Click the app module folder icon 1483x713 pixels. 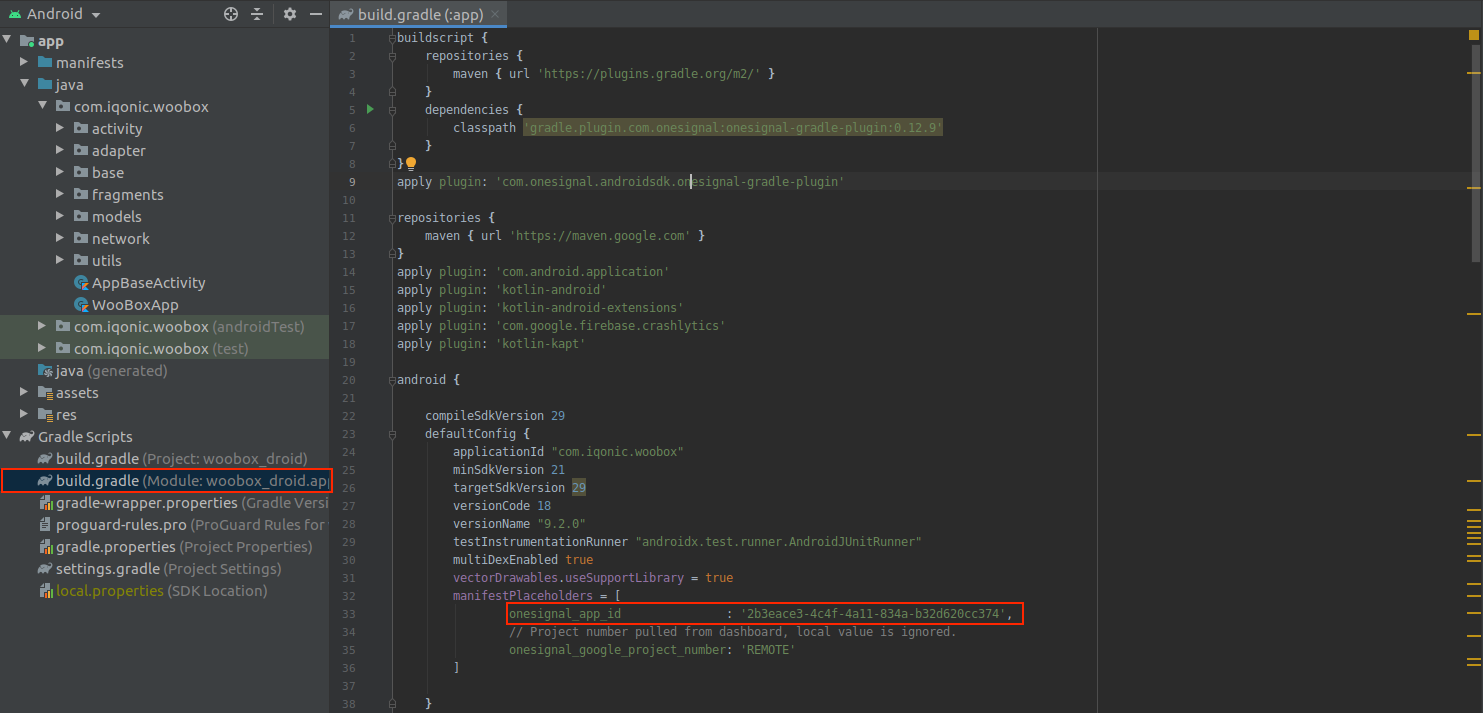click(26, 41)
